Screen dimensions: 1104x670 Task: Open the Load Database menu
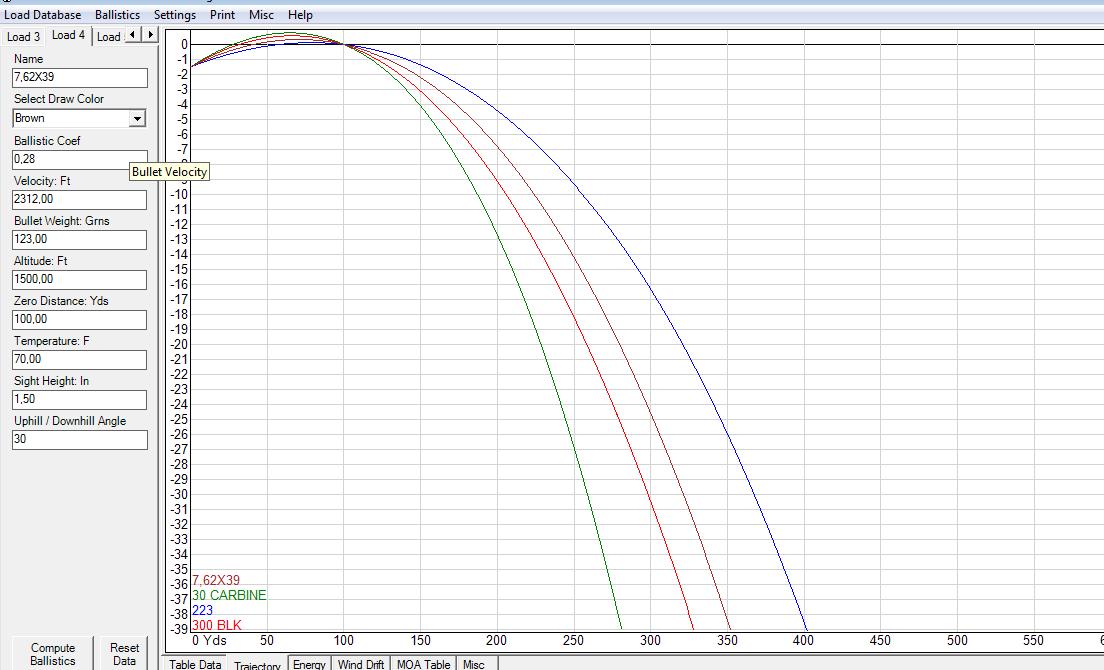coord(43,15)
